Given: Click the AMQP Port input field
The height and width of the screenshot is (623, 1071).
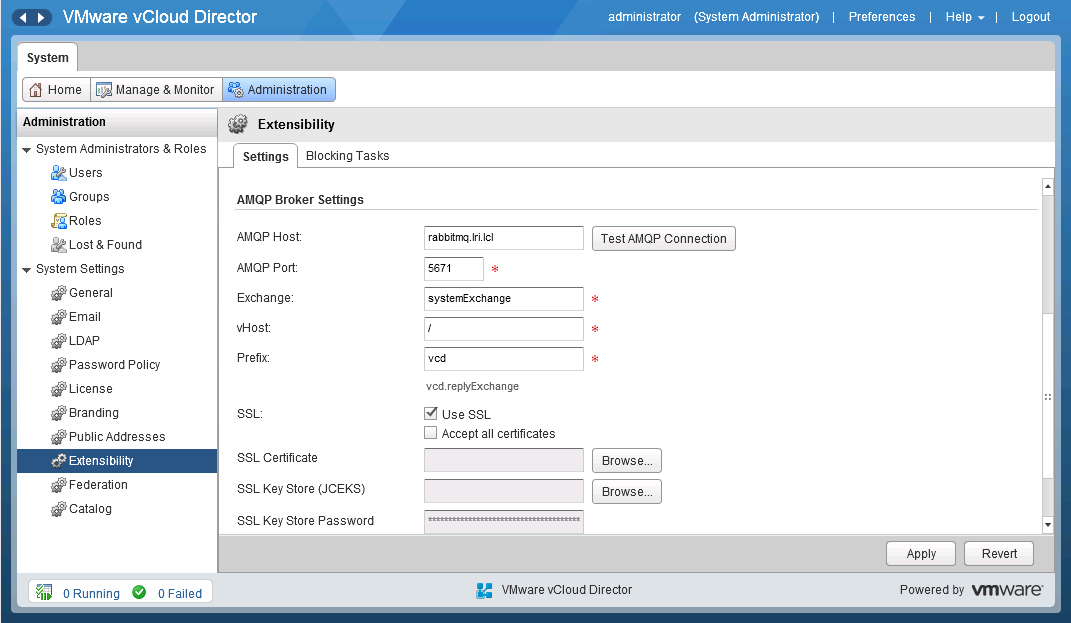Looking at the screenshot, I should [454, 268].
